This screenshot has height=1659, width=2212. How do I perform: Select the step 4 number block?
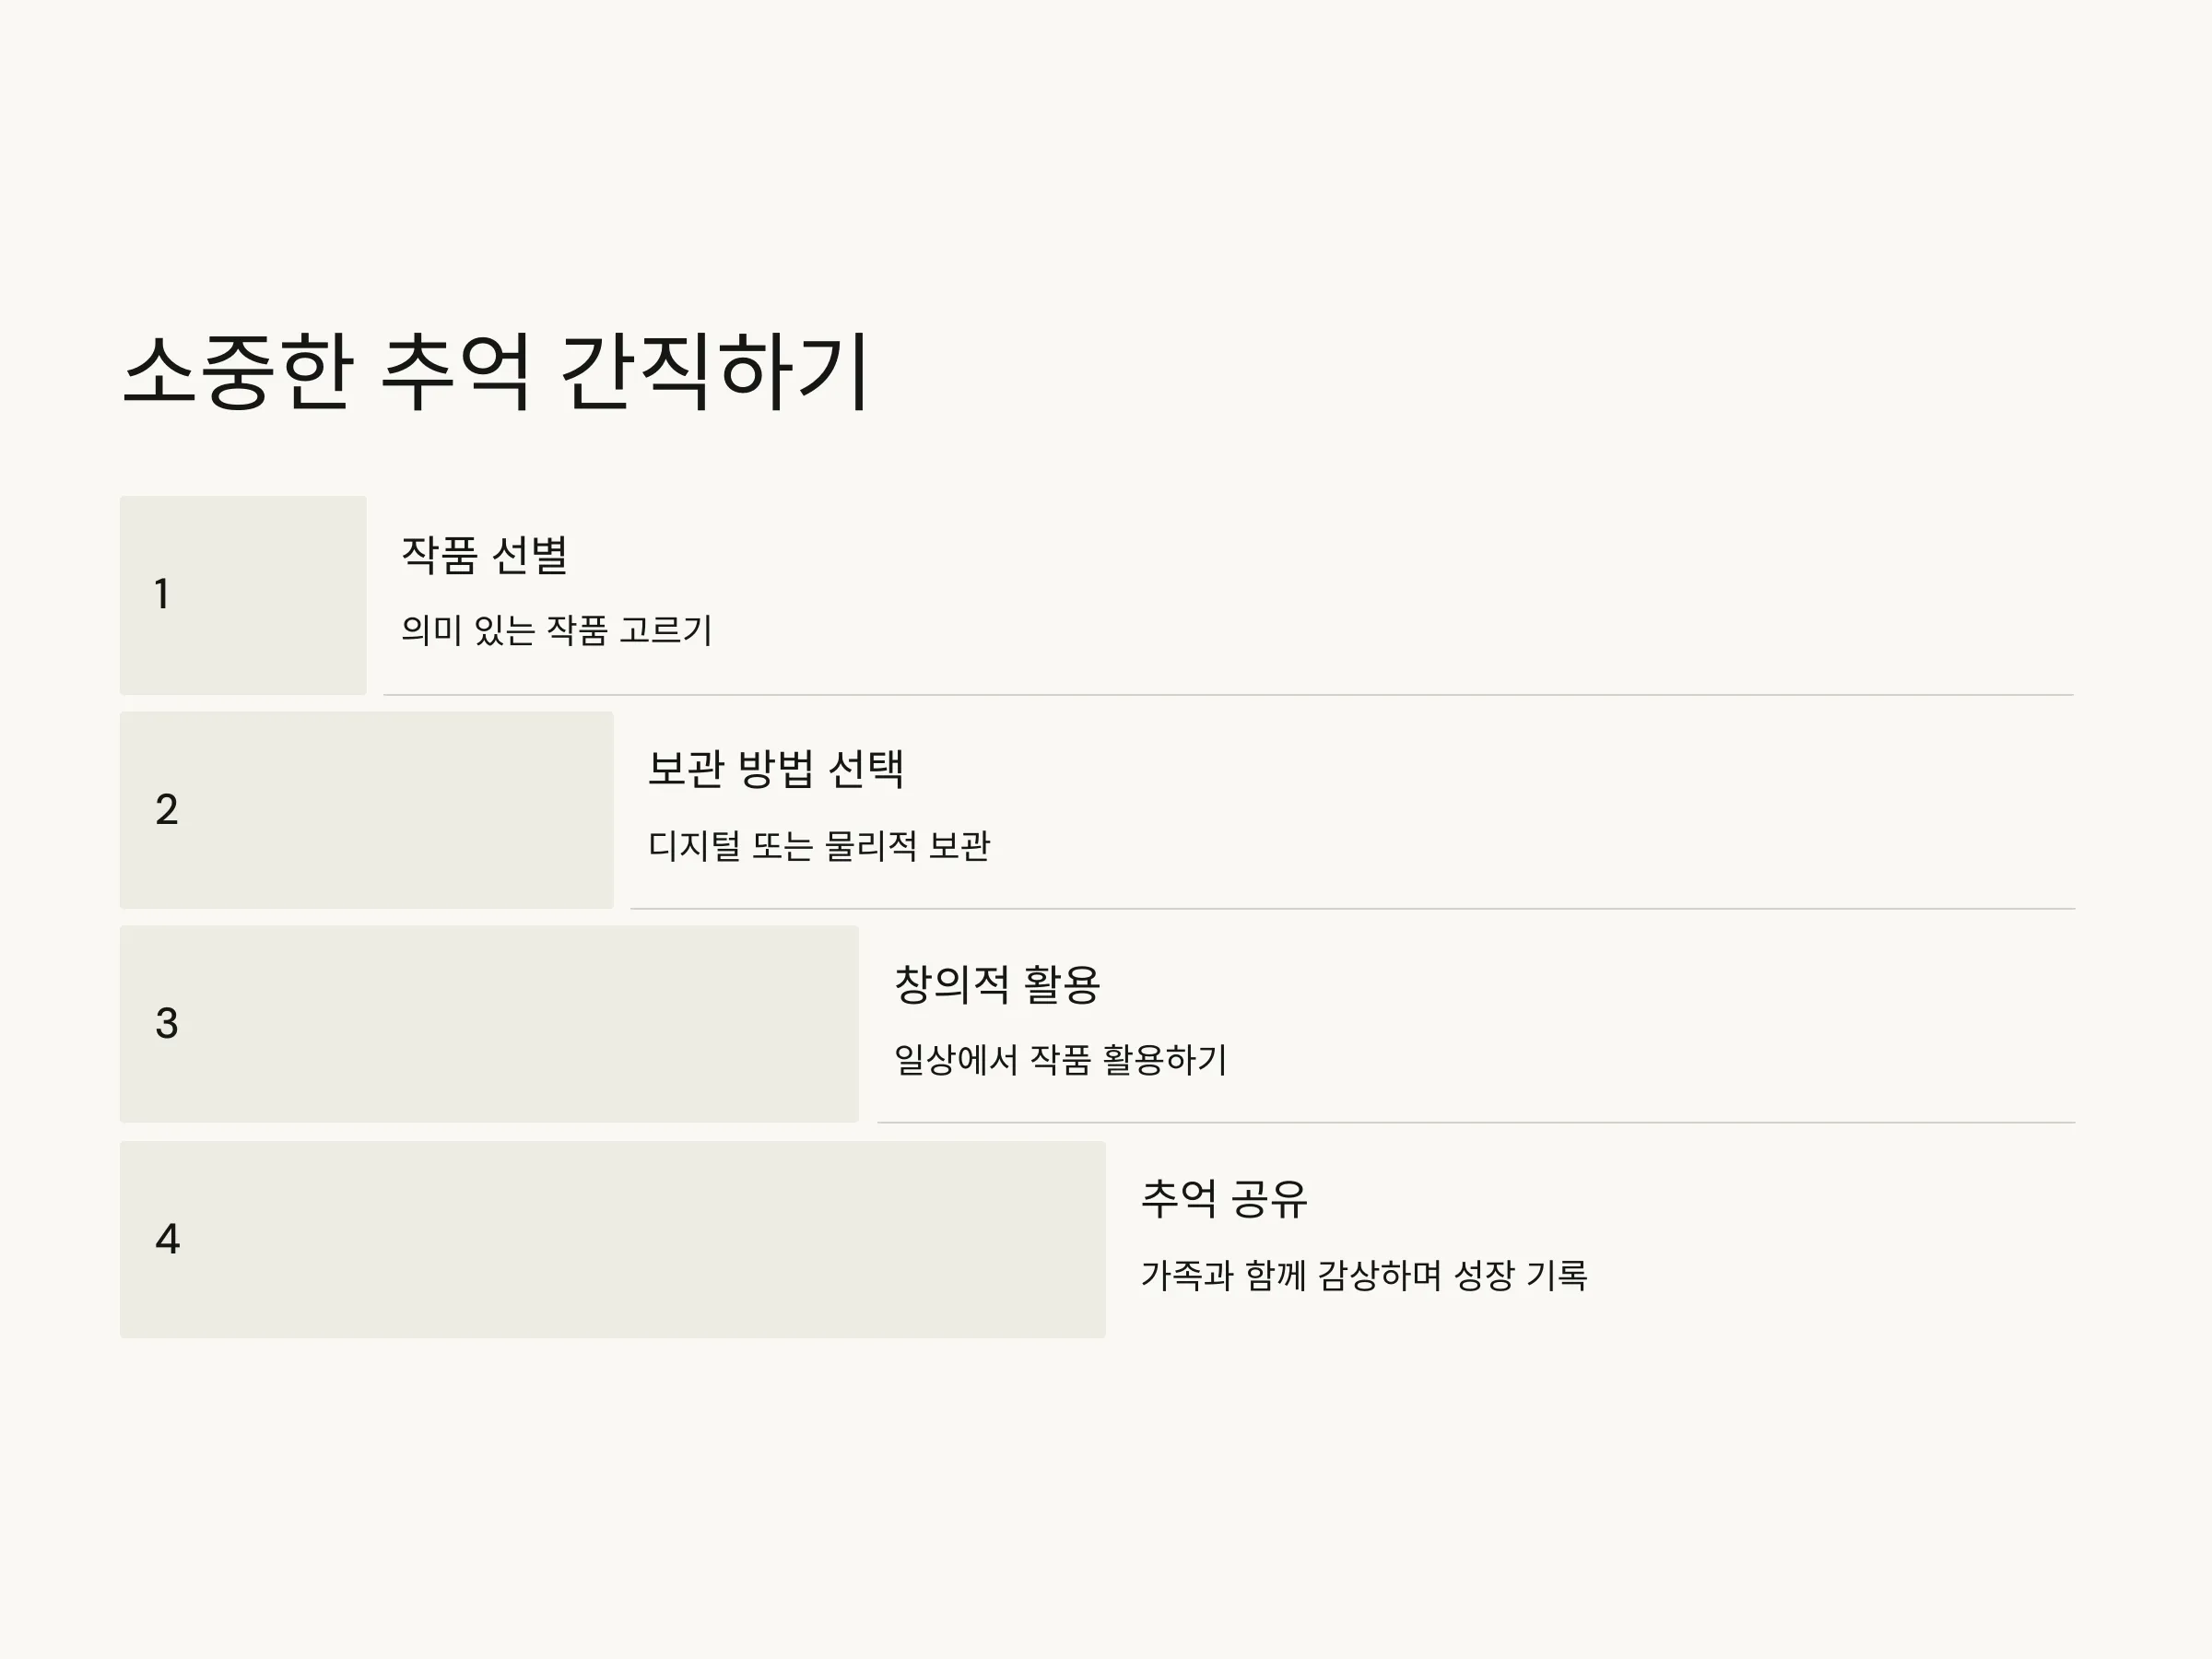click(x=613, y=1239)
